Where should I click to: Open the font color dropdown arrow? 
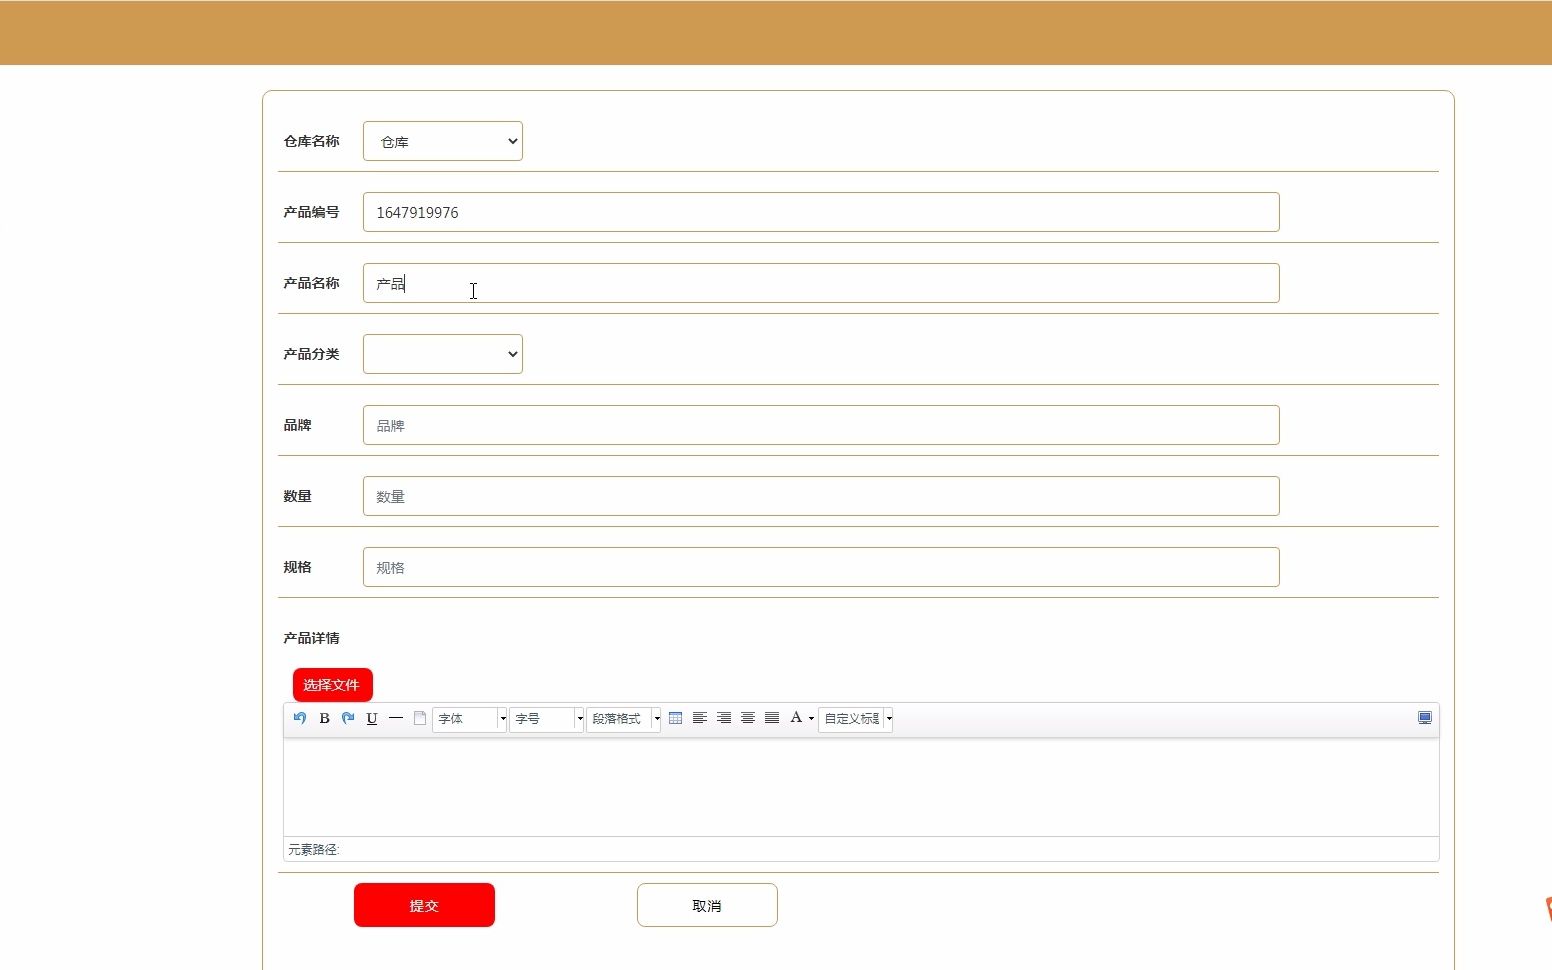point(811,718)
